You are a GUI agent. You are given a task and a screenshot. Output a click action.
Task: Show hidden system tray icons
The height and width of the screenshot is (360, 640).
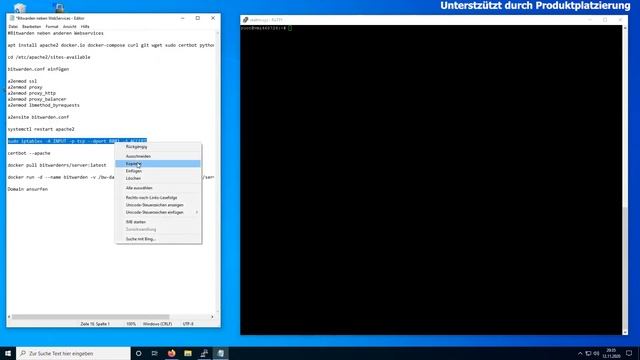pos(580,353)
